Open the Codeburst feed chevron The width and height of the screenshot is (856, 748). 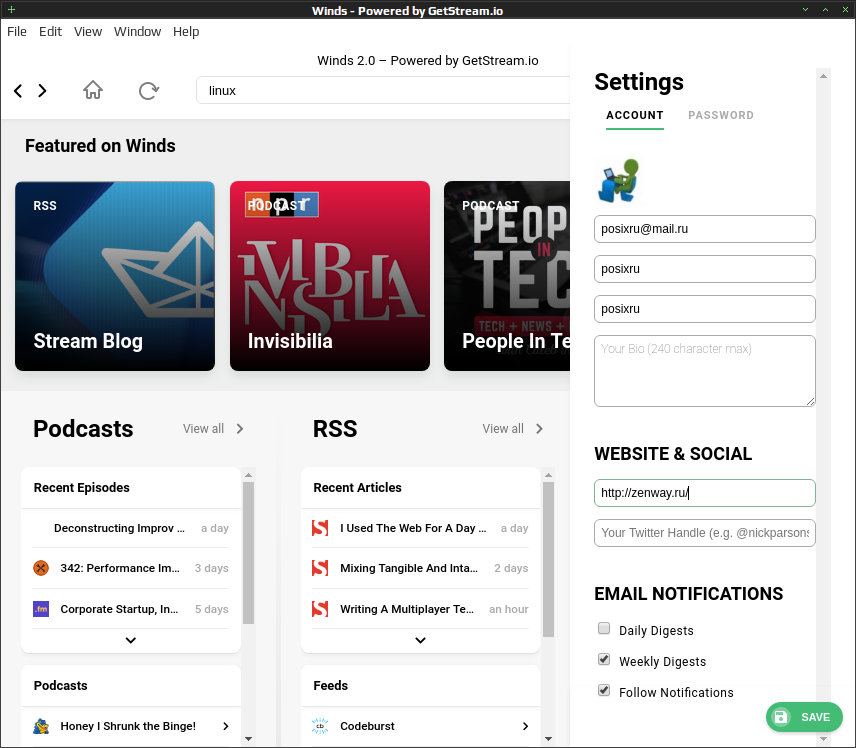coord(525,726)
